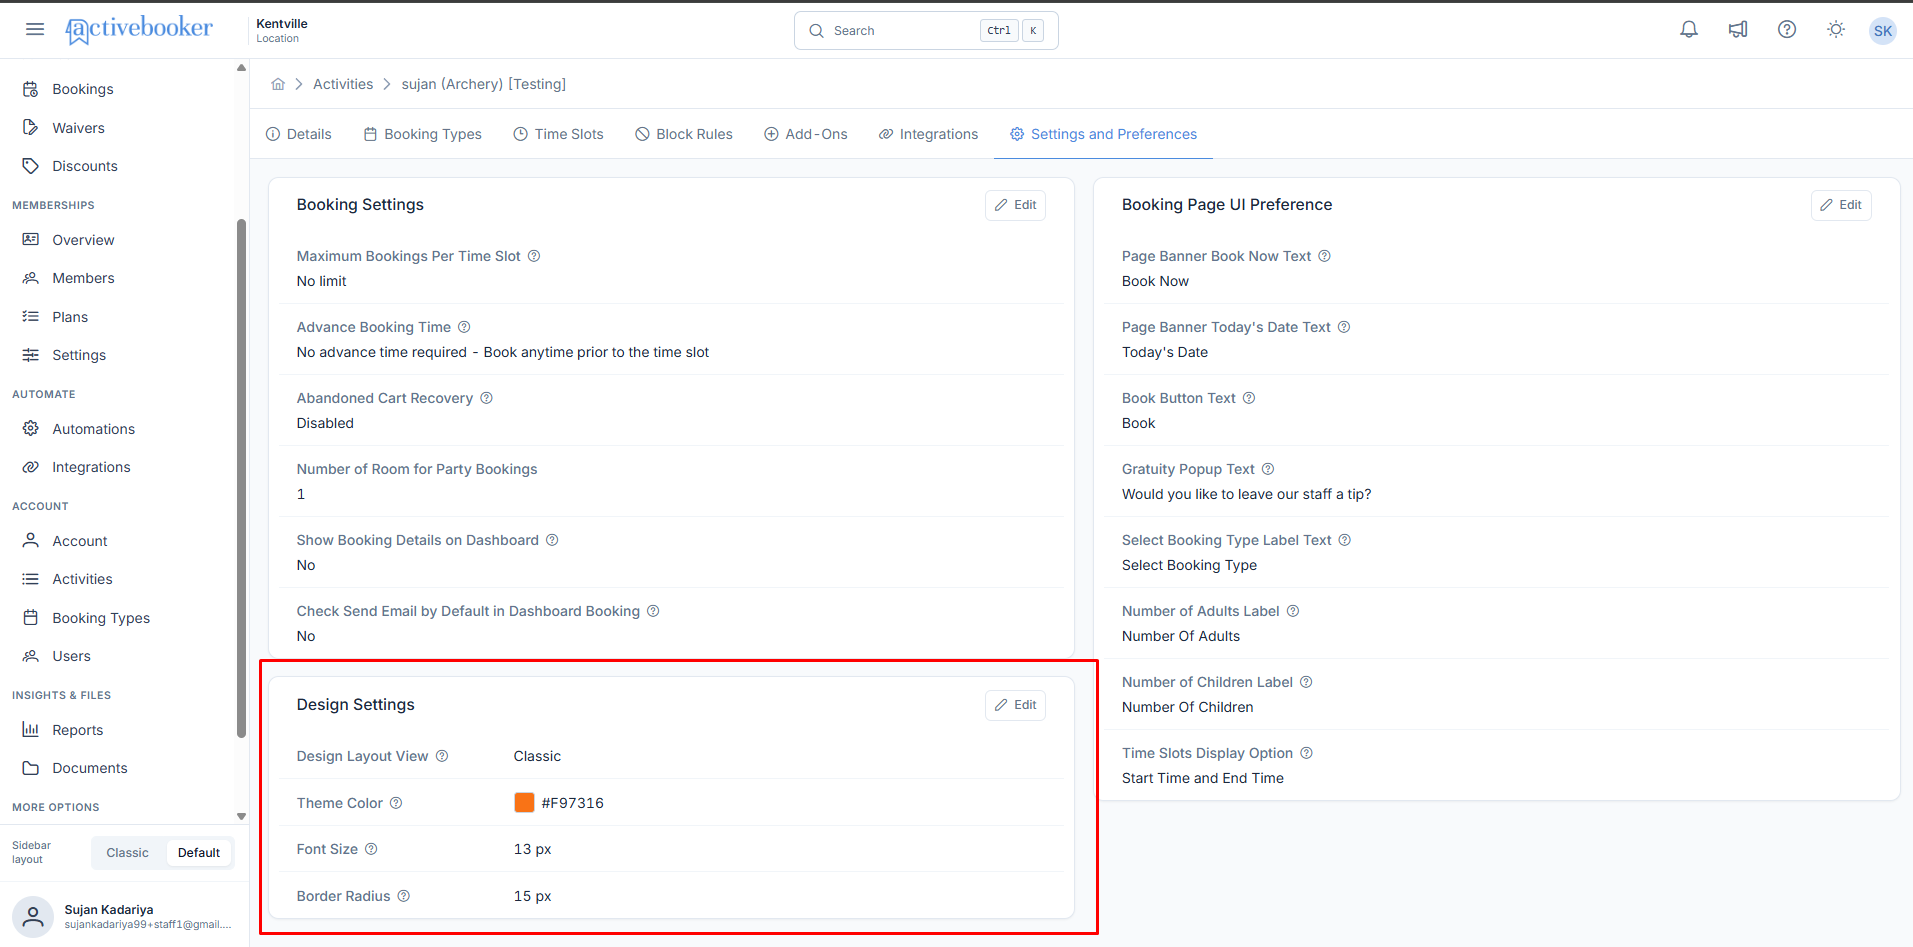Click help icon beside Font Size
Screen dimensions: 1913x947
click(371, 849)
